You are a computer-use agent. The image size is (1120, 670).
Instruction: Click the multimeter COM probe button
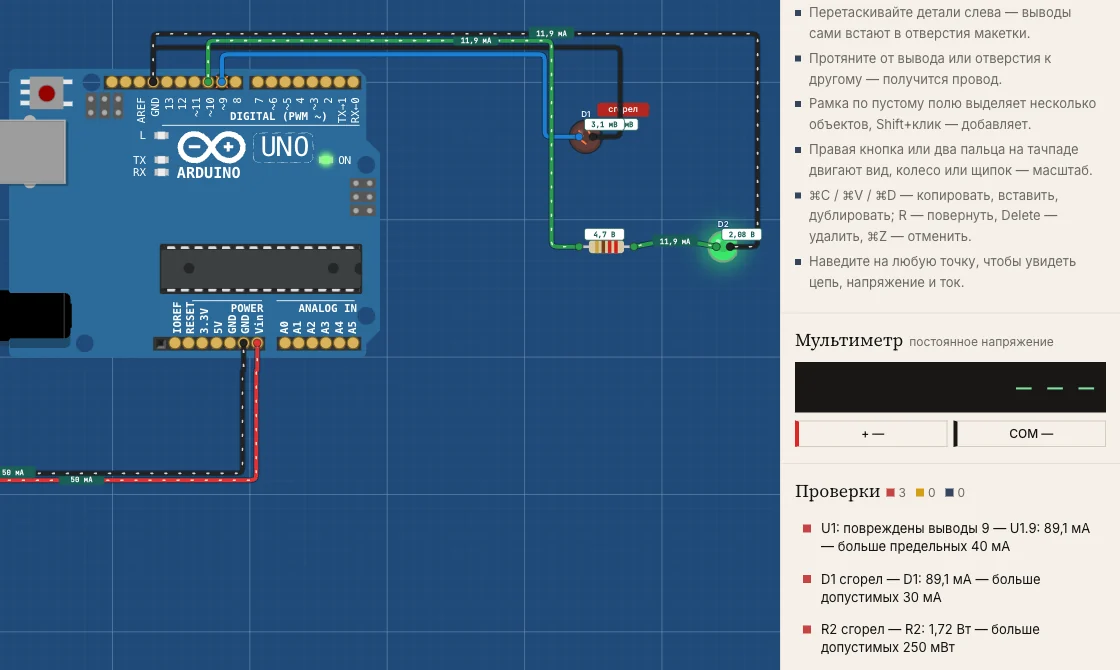1029,434
